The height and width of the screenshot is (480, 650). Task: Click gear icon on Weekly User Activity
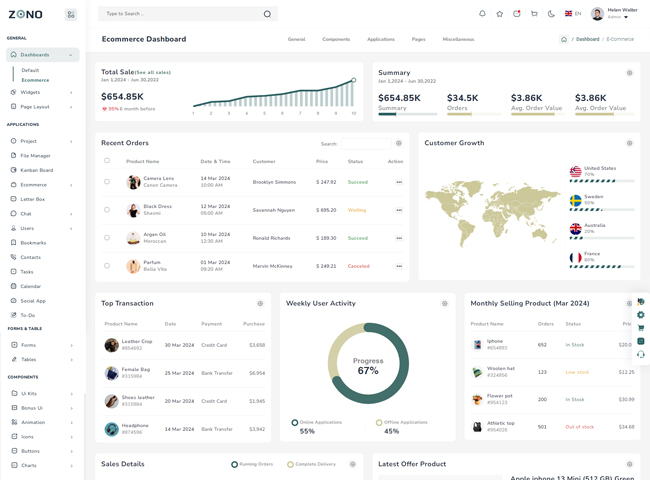pyautogui.click(x=445, y=303)
